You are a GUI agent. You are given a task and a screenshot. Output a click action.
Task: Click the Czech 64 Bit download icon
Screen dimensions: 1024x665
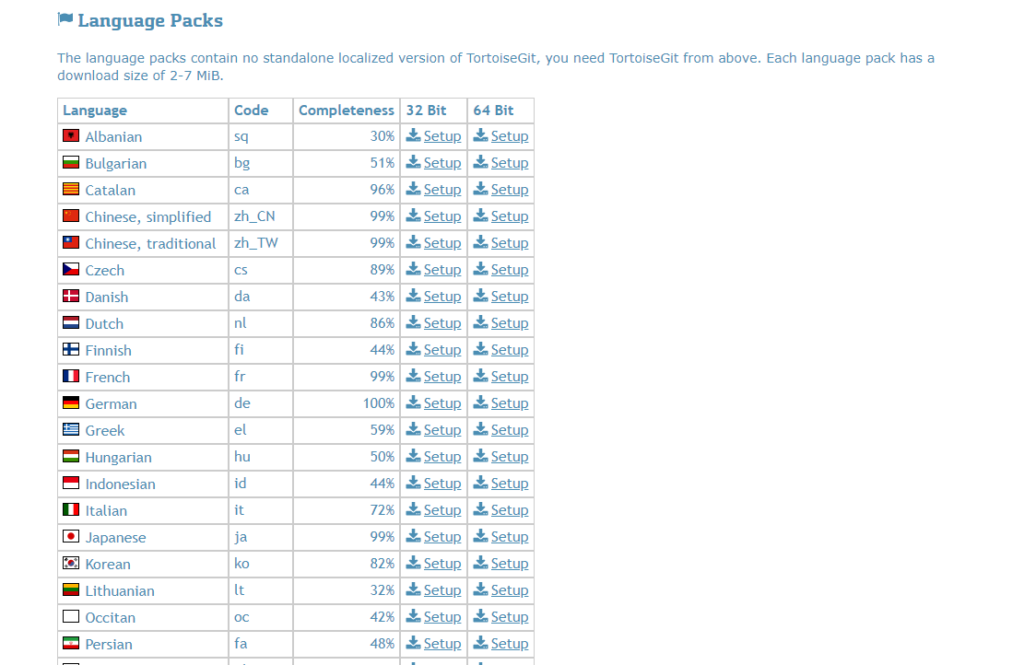click(481, 268)
